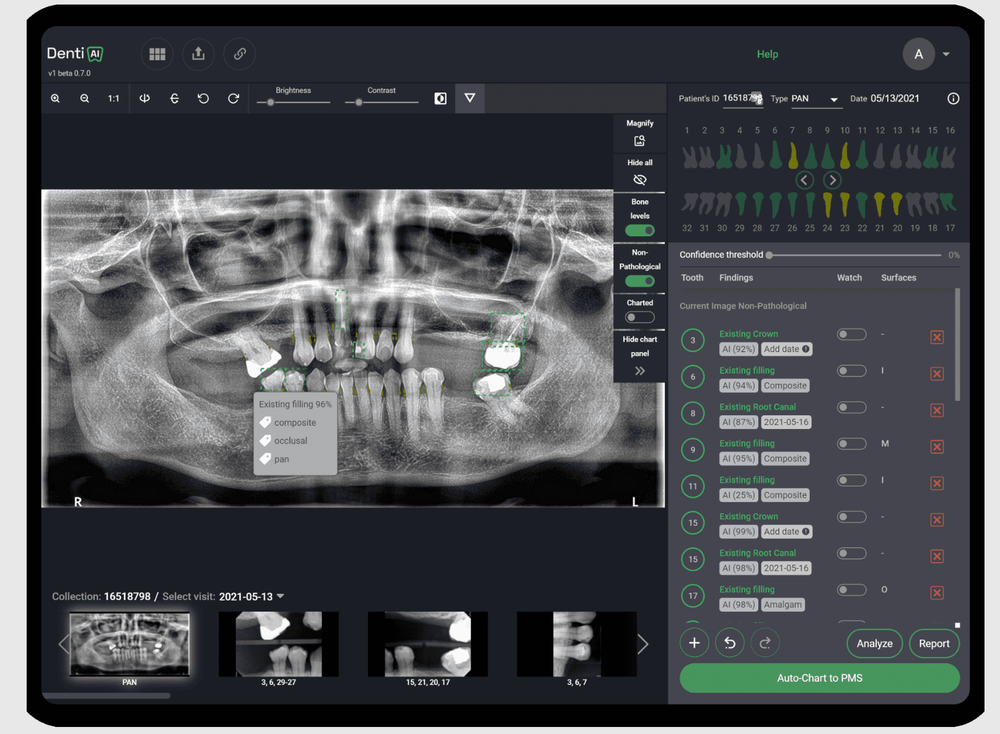Open patient info icon
This screenshot has height=734, width=1000.
coord(953,98)
